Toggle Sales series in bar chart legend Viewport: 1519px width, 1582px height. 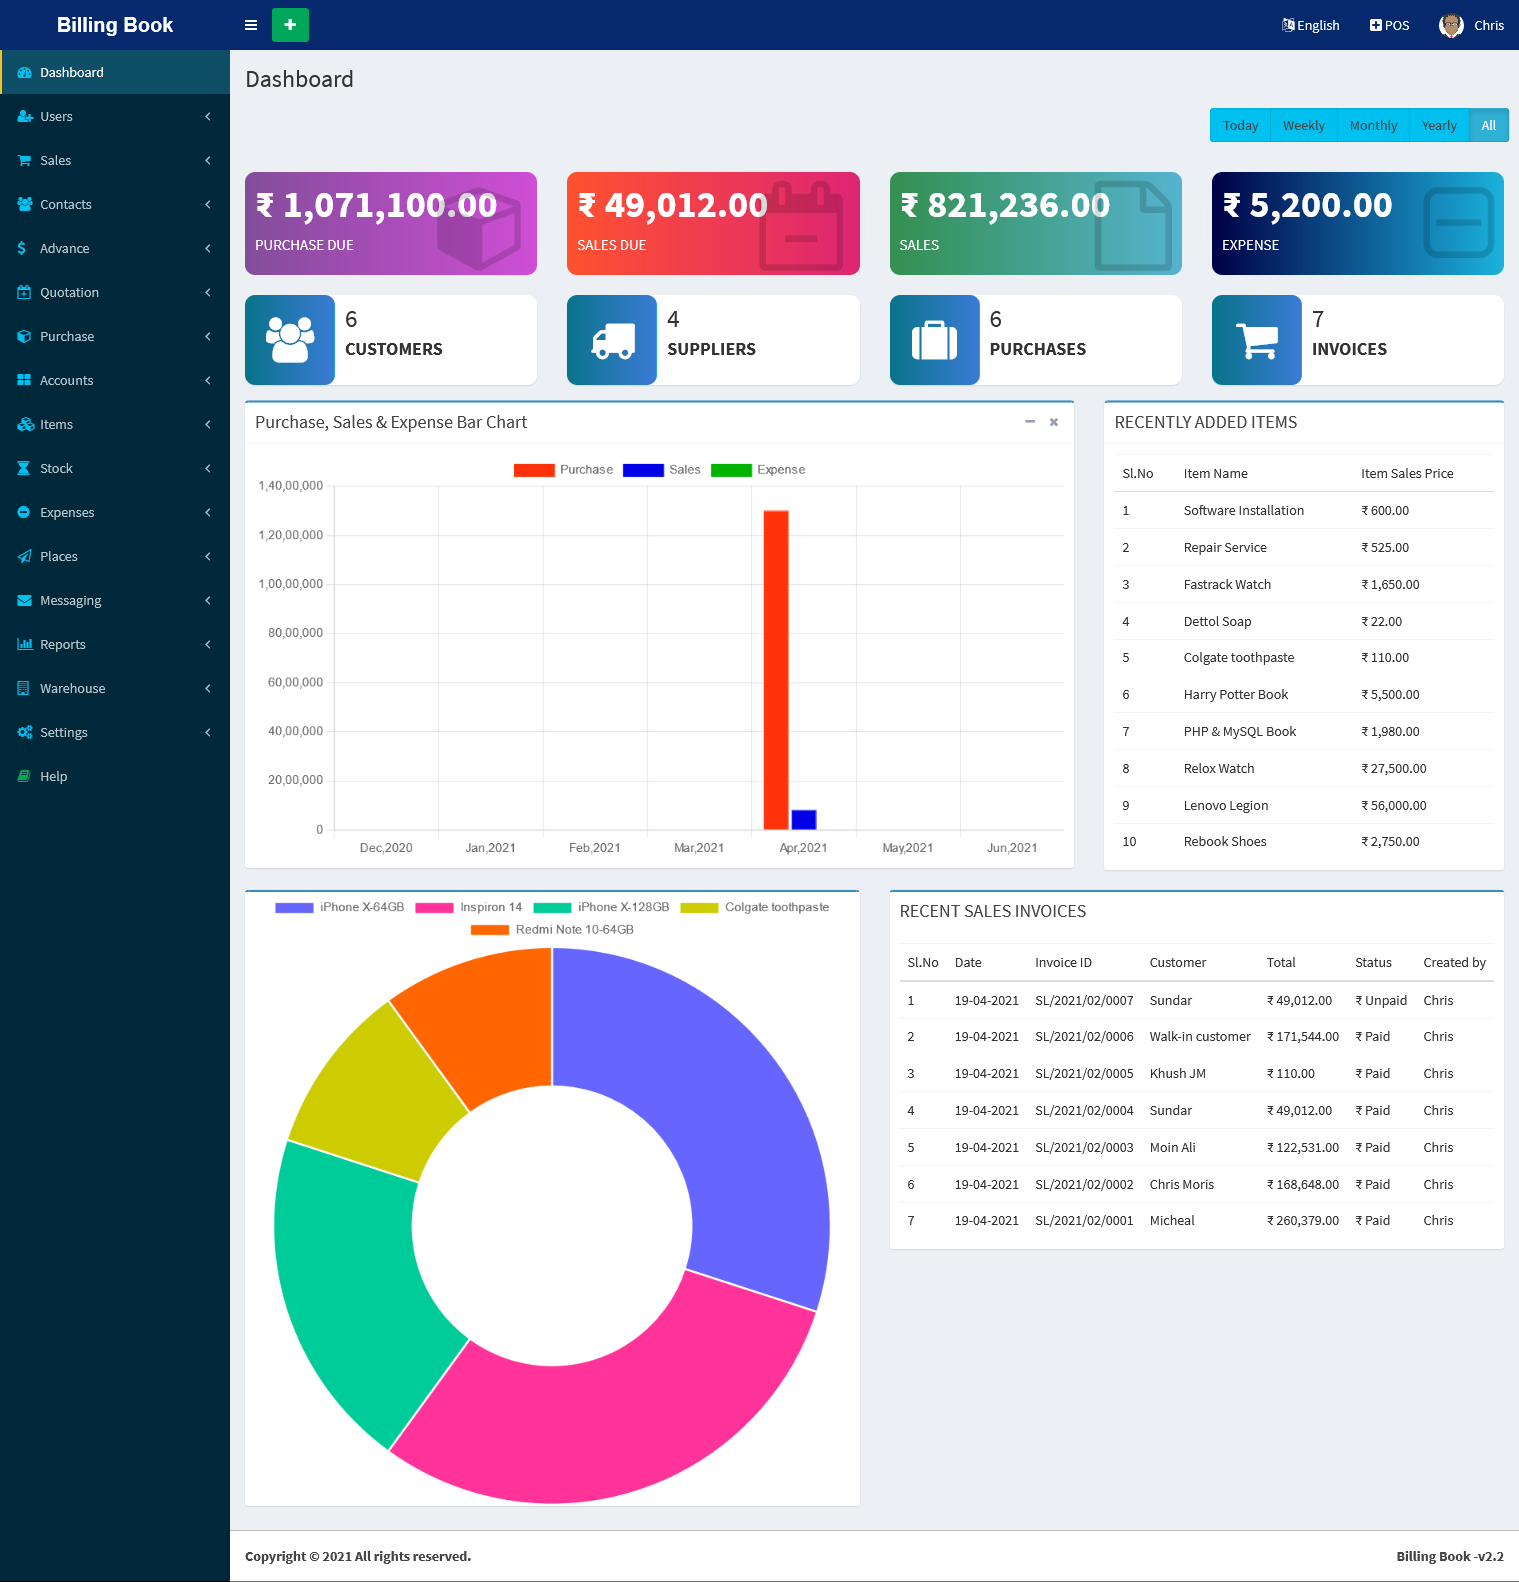662,470
